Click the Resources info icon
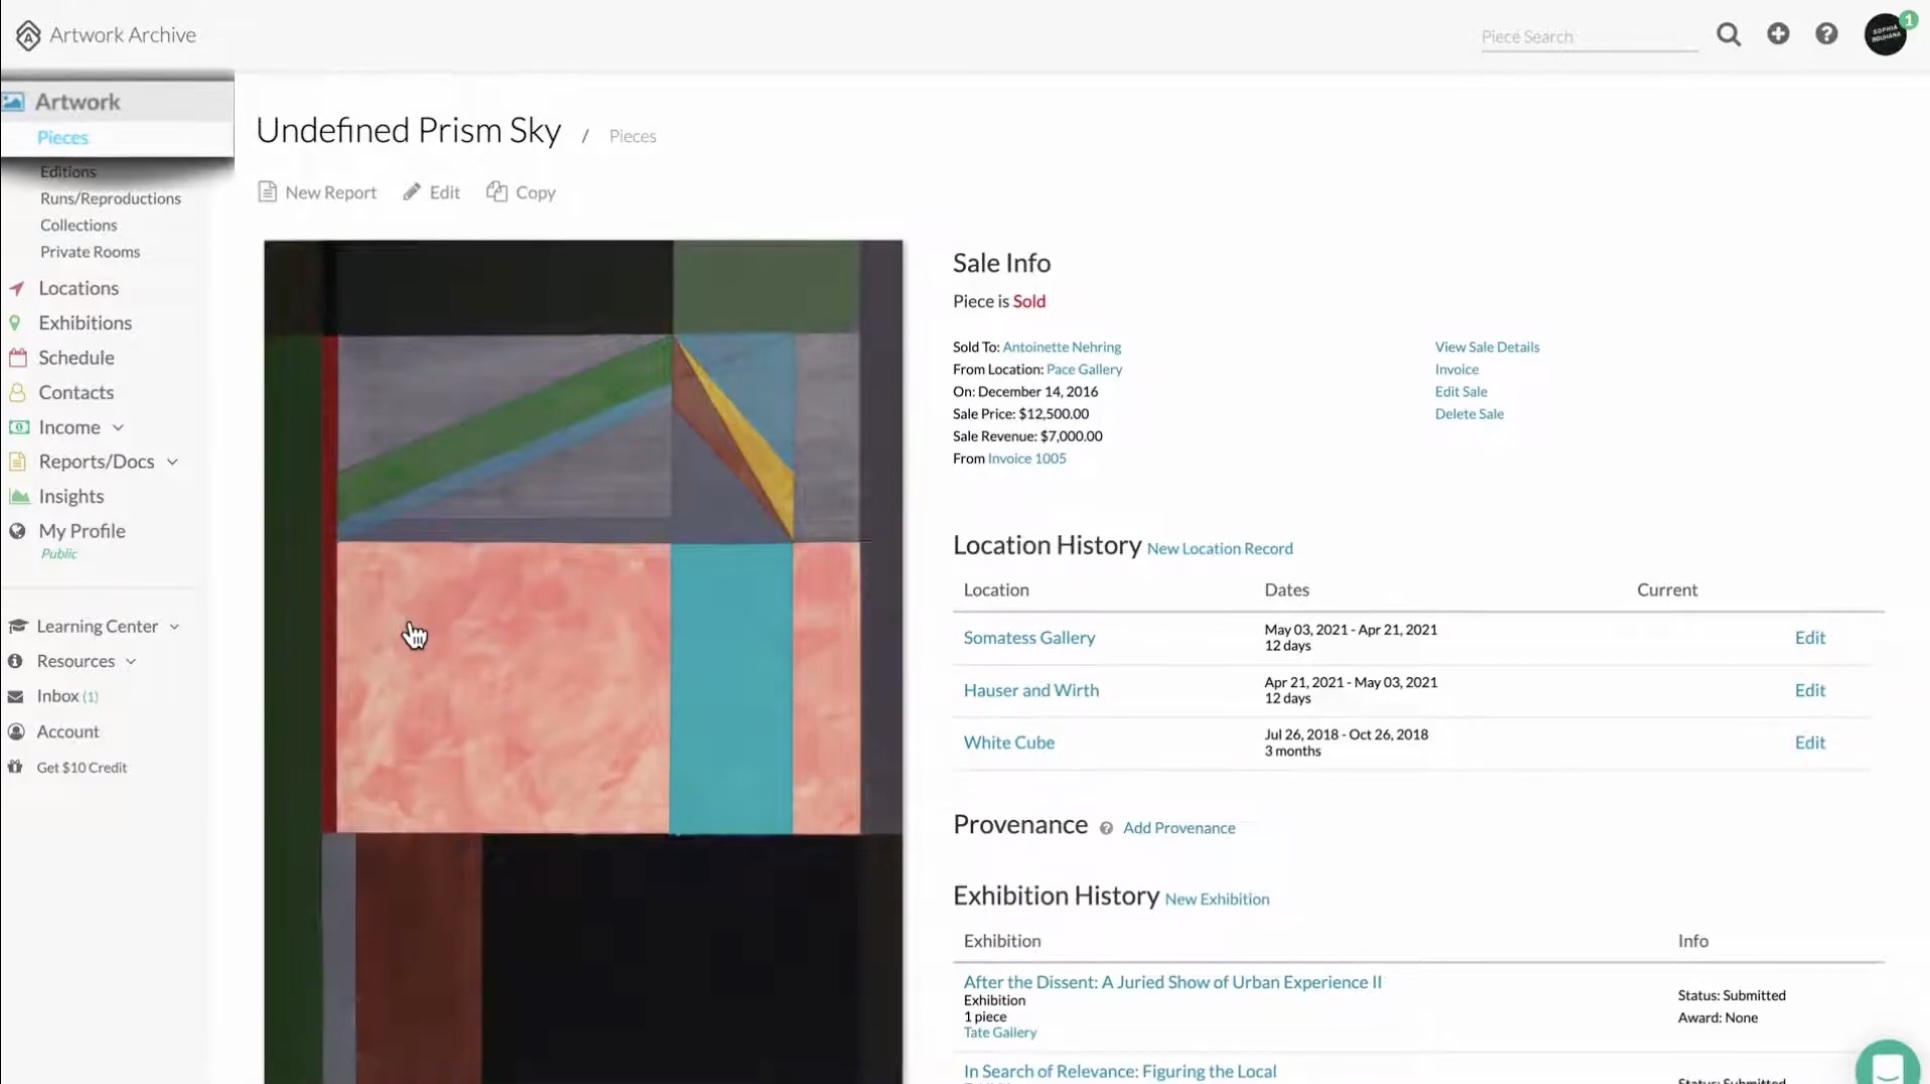This screenshot has height=1084, width=1930. click(x=15, y=661)
